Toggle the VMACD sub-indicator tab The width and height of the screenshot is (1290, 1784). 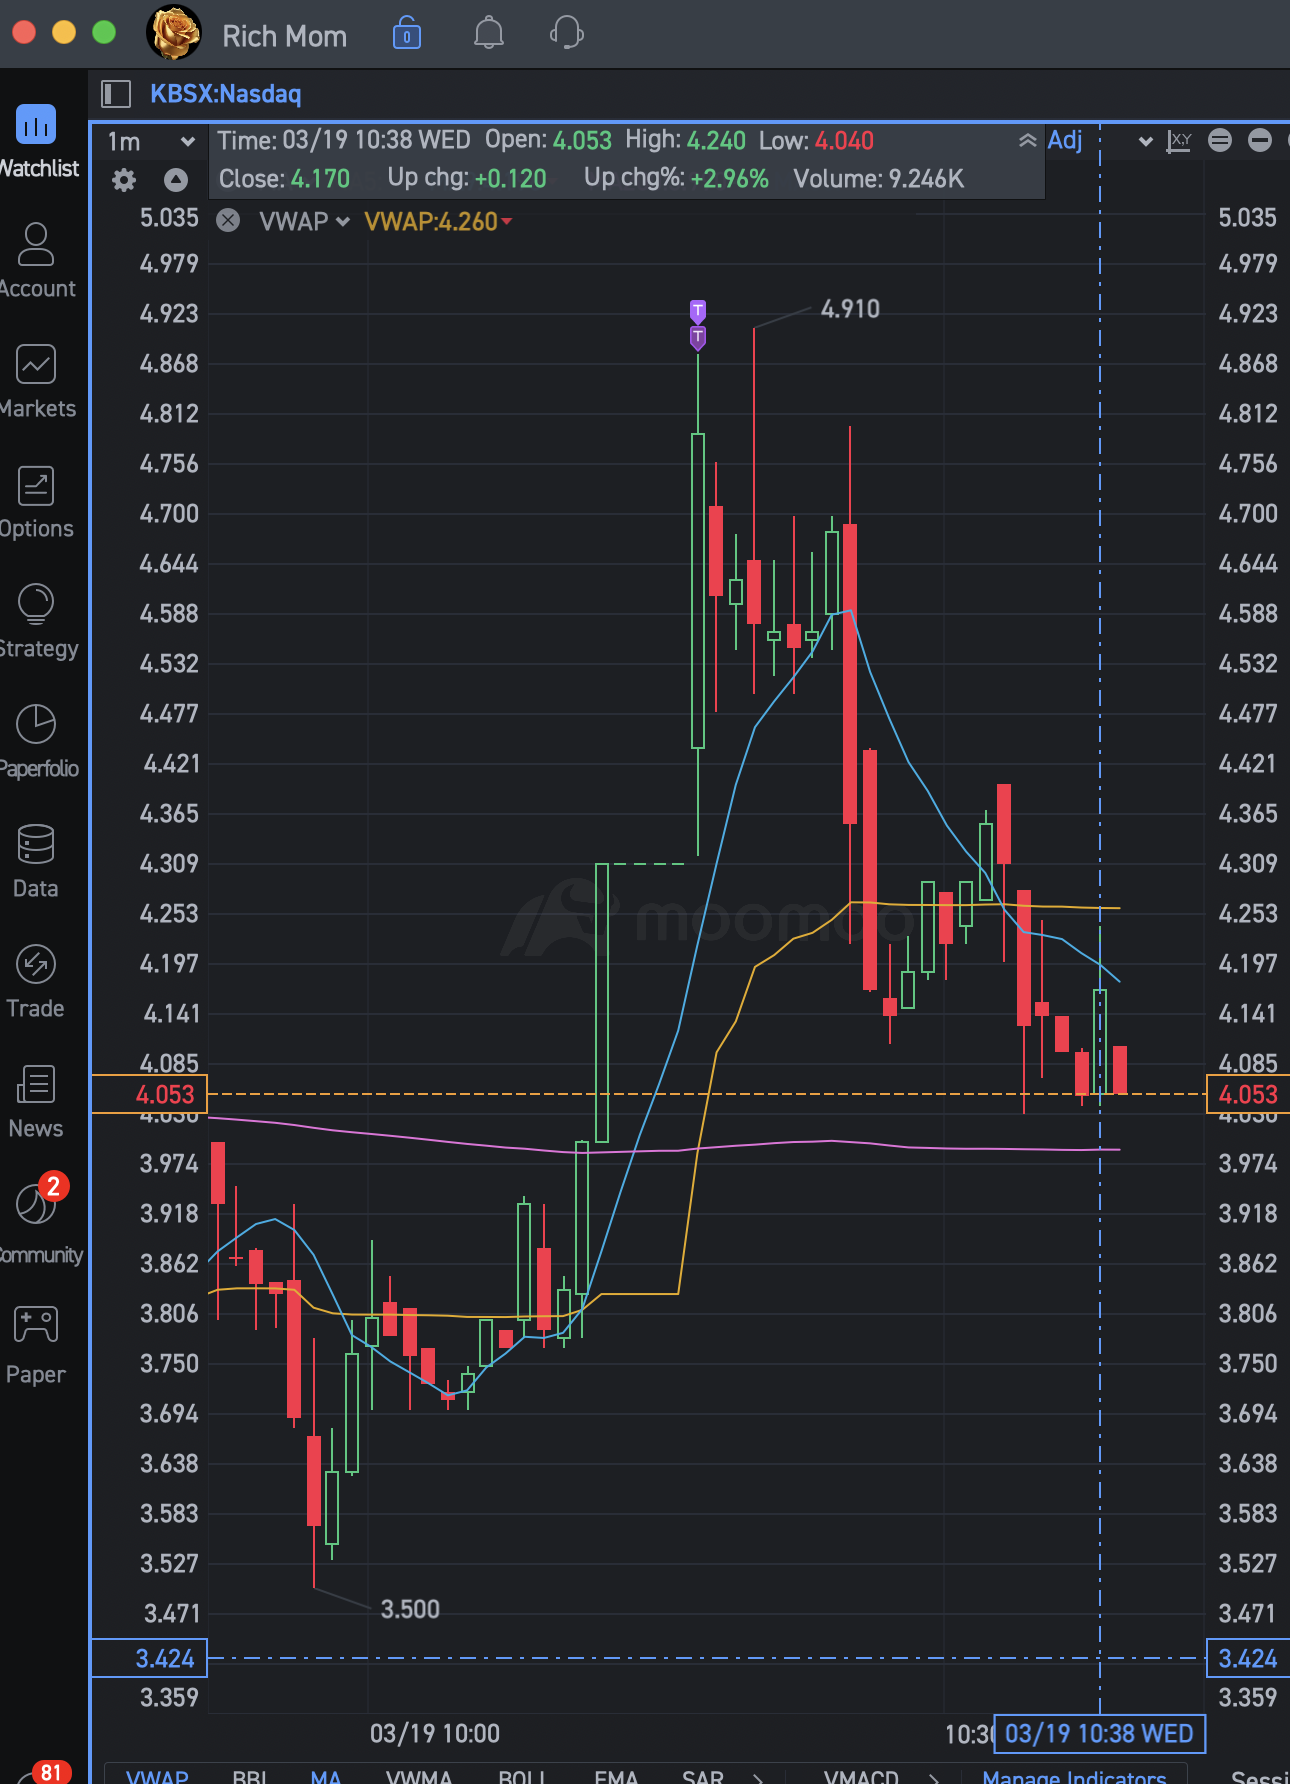coord(861,1776)
